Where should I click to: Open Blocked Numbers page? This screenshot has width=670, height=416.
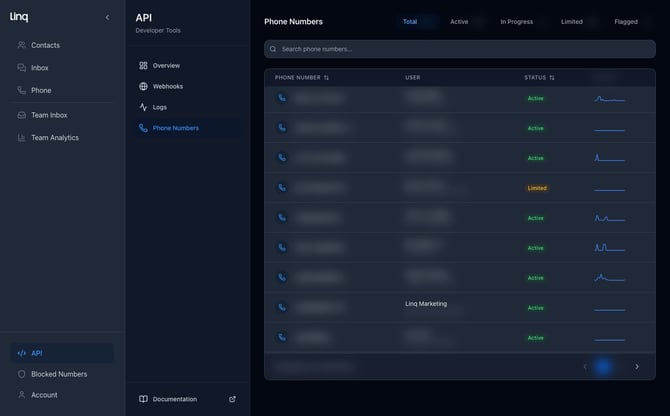click(x=58, y=374)
